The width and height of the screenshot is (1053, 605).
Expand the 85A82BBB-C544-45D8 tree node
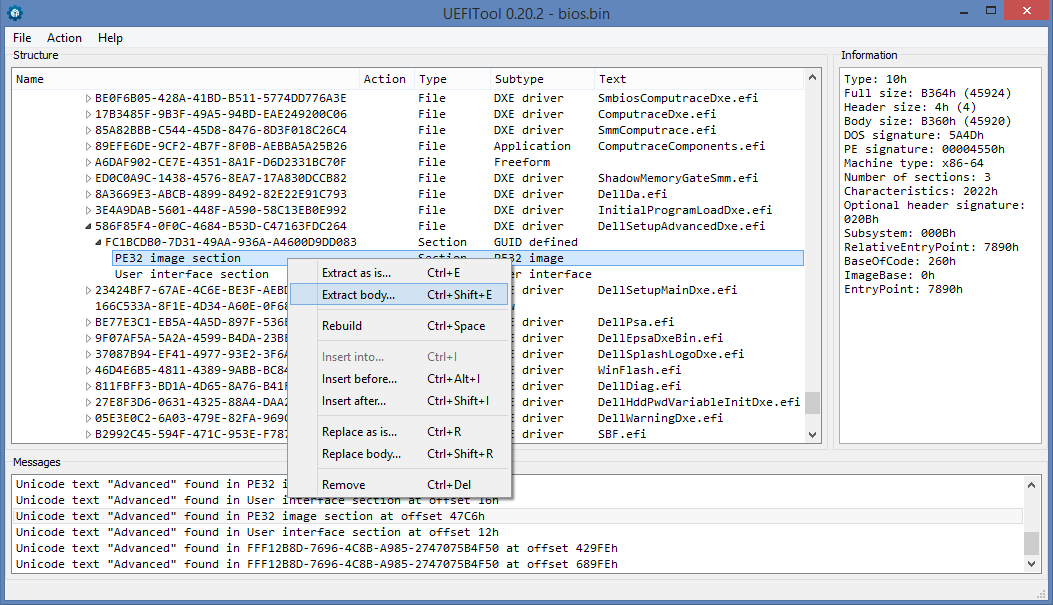[88, 130]
